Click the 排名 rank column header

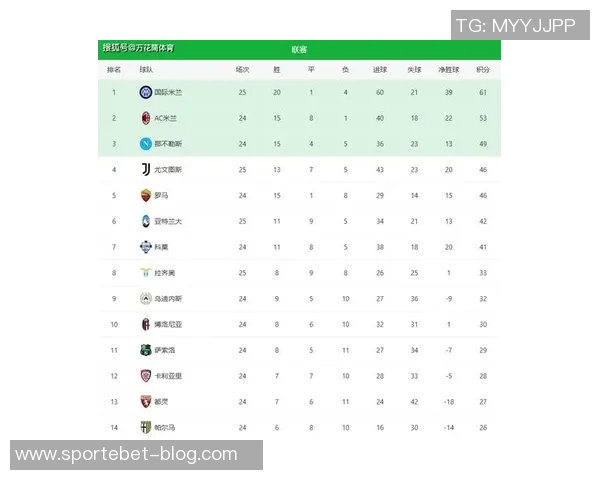click(x=114, y=70)
